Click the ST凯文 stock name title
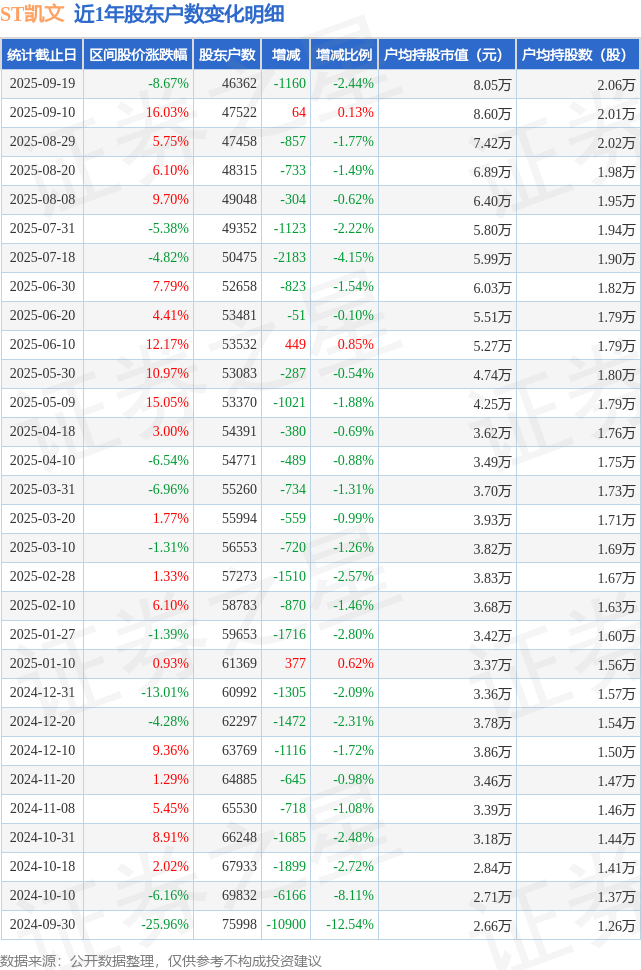 pos(33,14)
